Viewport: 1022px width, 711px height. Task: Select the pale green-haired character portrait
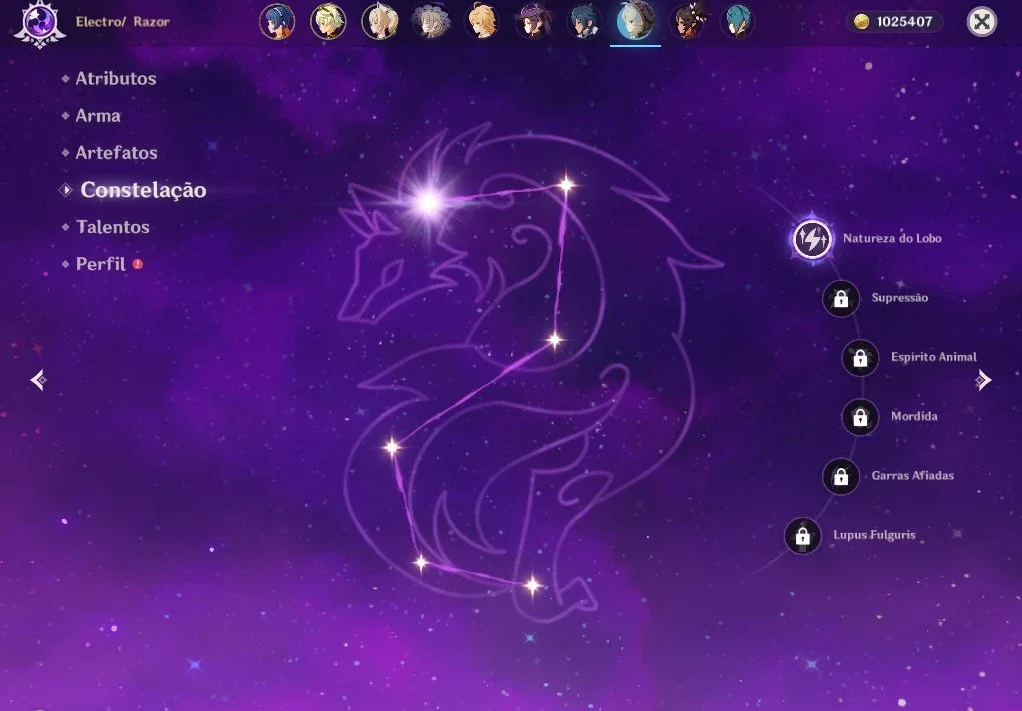pyautogui.click(x=328, y=22)
